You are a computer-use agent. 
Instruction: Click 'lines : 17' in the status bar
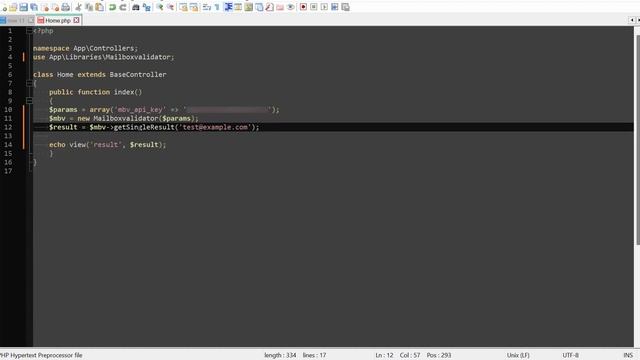[314, 355]
